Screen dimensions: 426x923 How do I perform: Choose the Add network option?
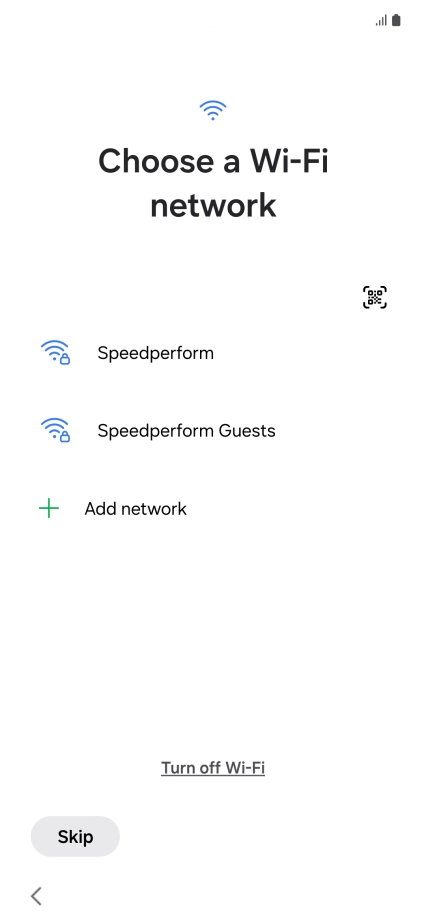click(135, 509)
